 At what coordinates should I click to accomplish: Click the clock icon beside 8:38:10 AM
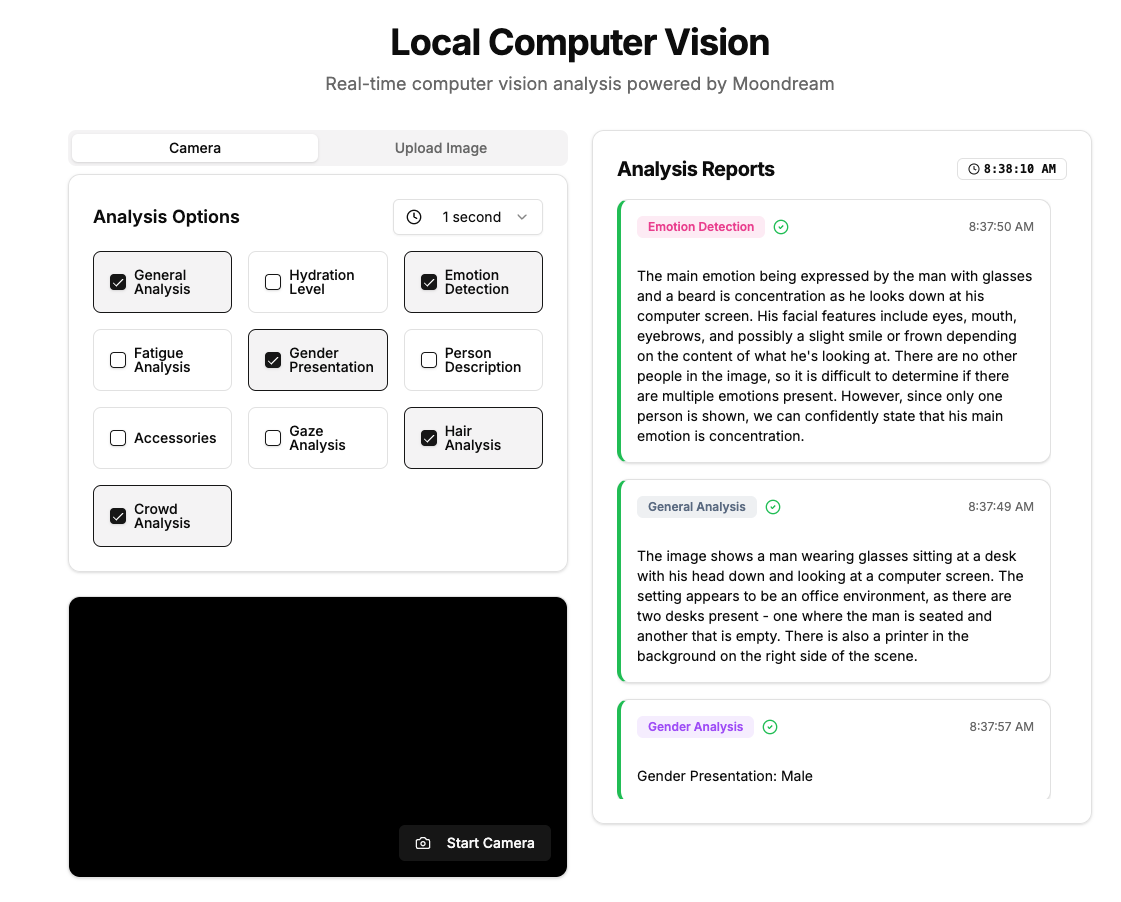tap(974, 169)
